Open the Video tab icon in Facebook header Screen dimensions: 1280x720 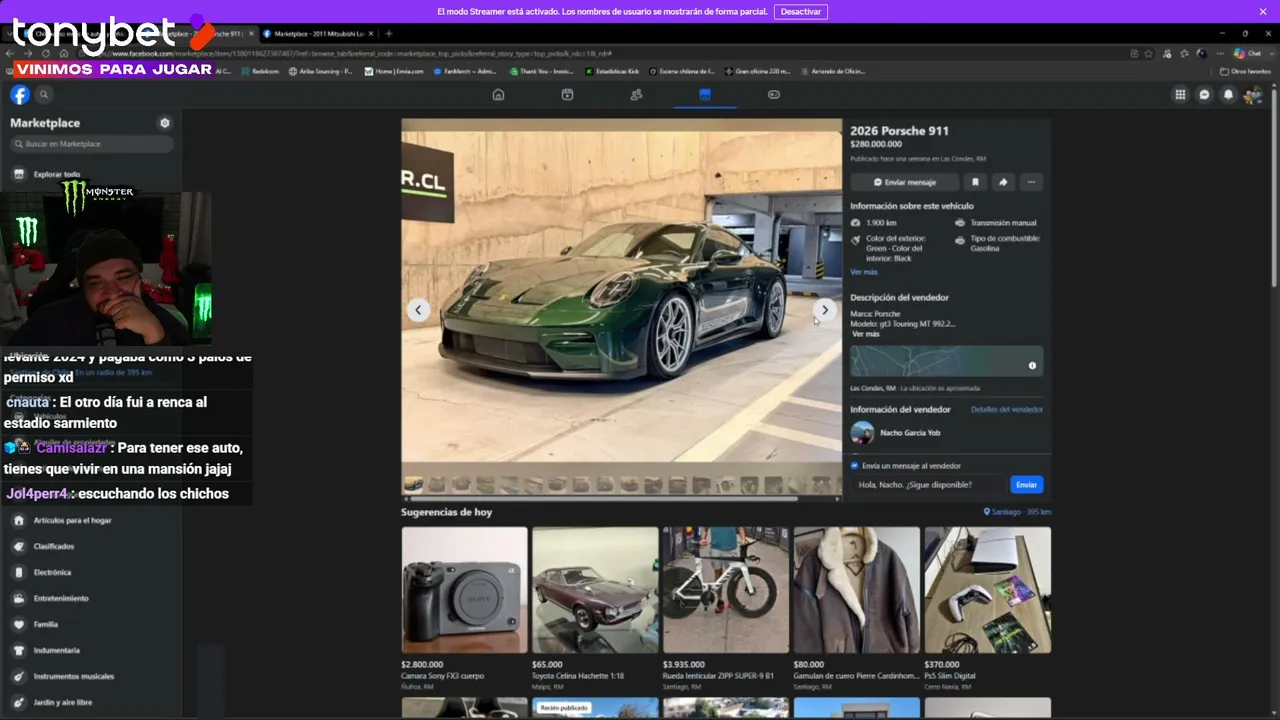coord(567,95)
